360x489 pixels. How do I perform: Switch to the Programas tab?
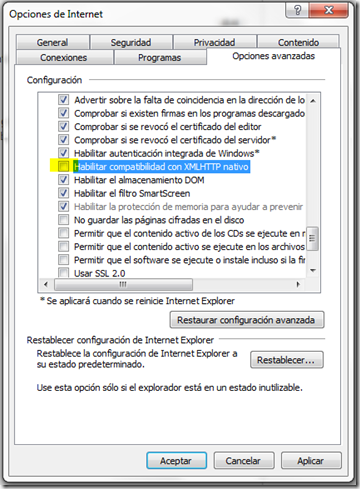coord(160,57)
